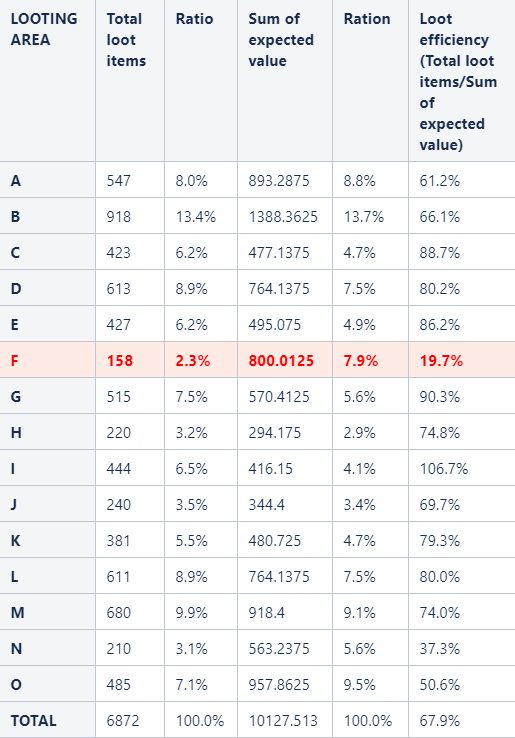Select the 957.8625 cell in row O
Image resolution: width=515 pixels, height=738 pixels.
[x=279, y=685]
